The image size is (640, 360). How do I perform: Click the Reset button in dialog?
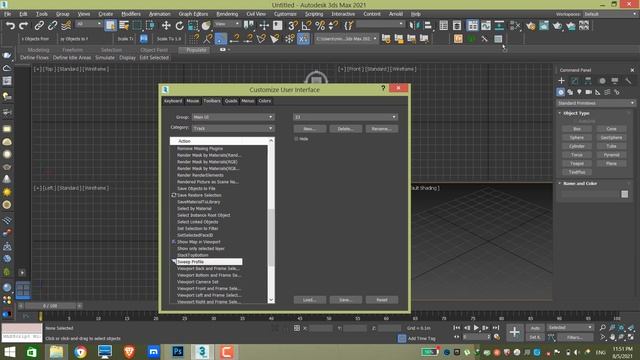(x=382, y=300)
